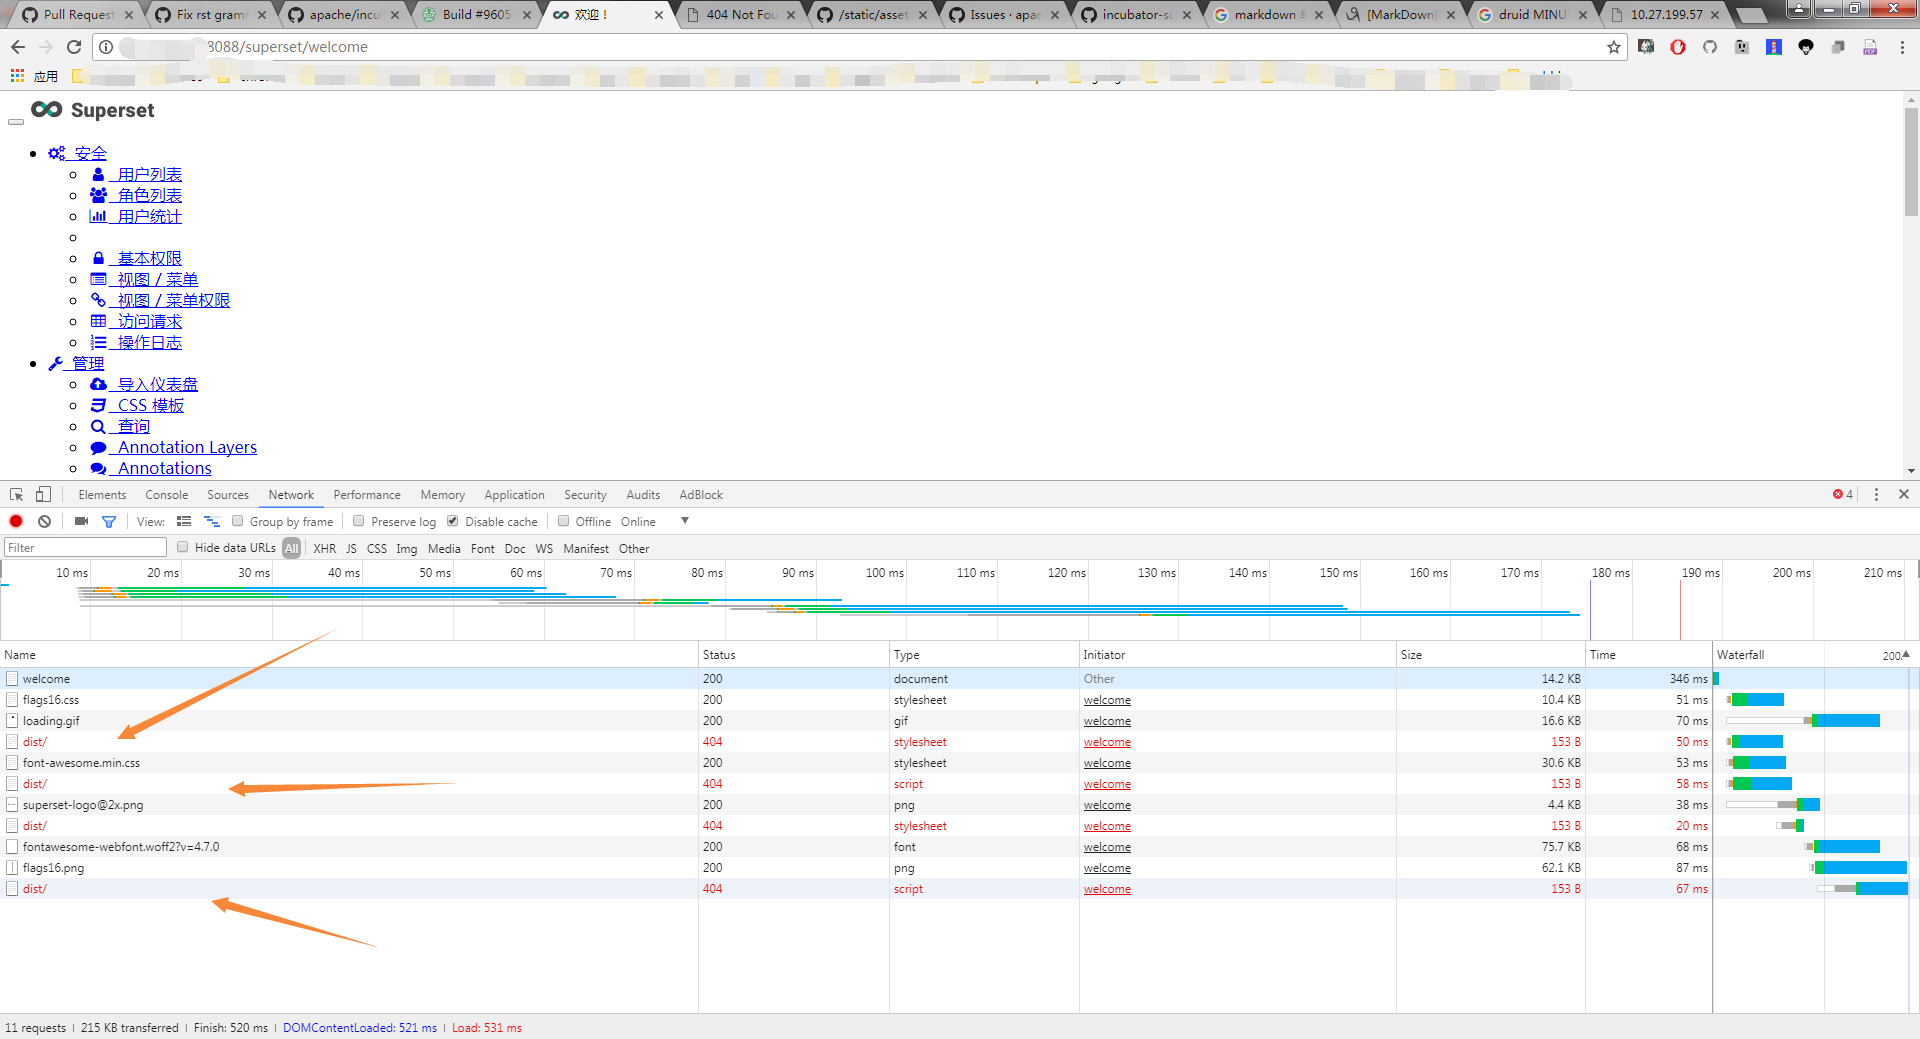1920x1039 pixels.
Task: Focus the network Filter input field
Action: point(85,547)
